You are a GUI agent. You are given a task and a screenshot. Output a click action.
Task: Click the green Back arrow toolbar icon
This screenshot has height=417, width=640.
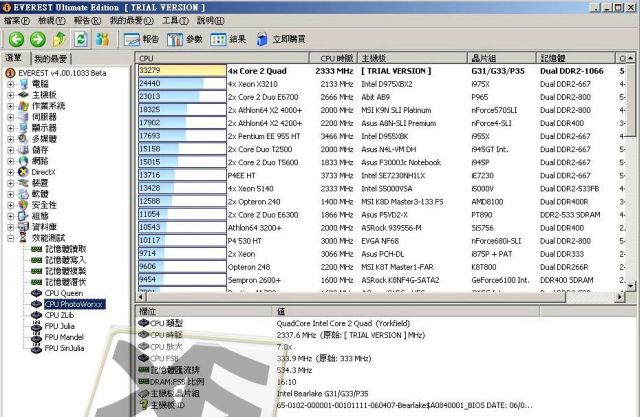coord(14,39)
